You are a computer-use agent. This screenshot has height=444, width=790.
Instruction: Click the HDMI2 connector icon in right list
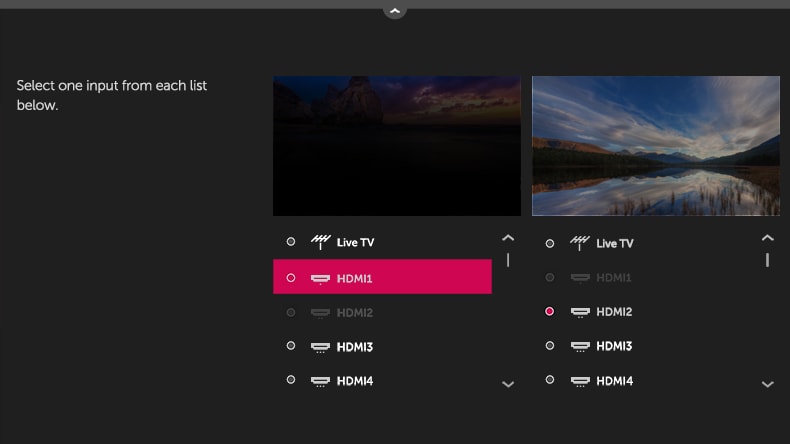click(x=580, y=312)
